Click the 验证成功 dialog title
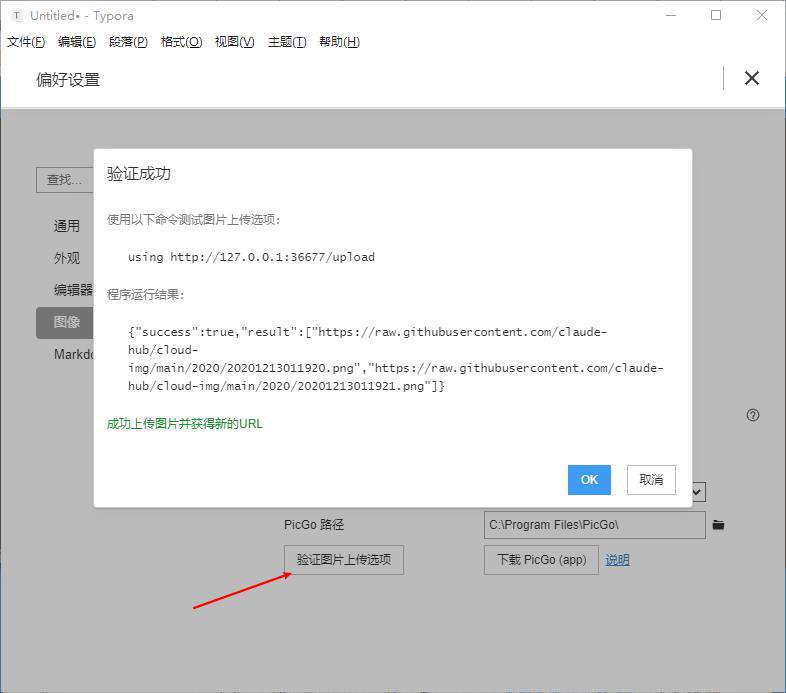This screenshot has height=693, width=786. pos(138,174)
